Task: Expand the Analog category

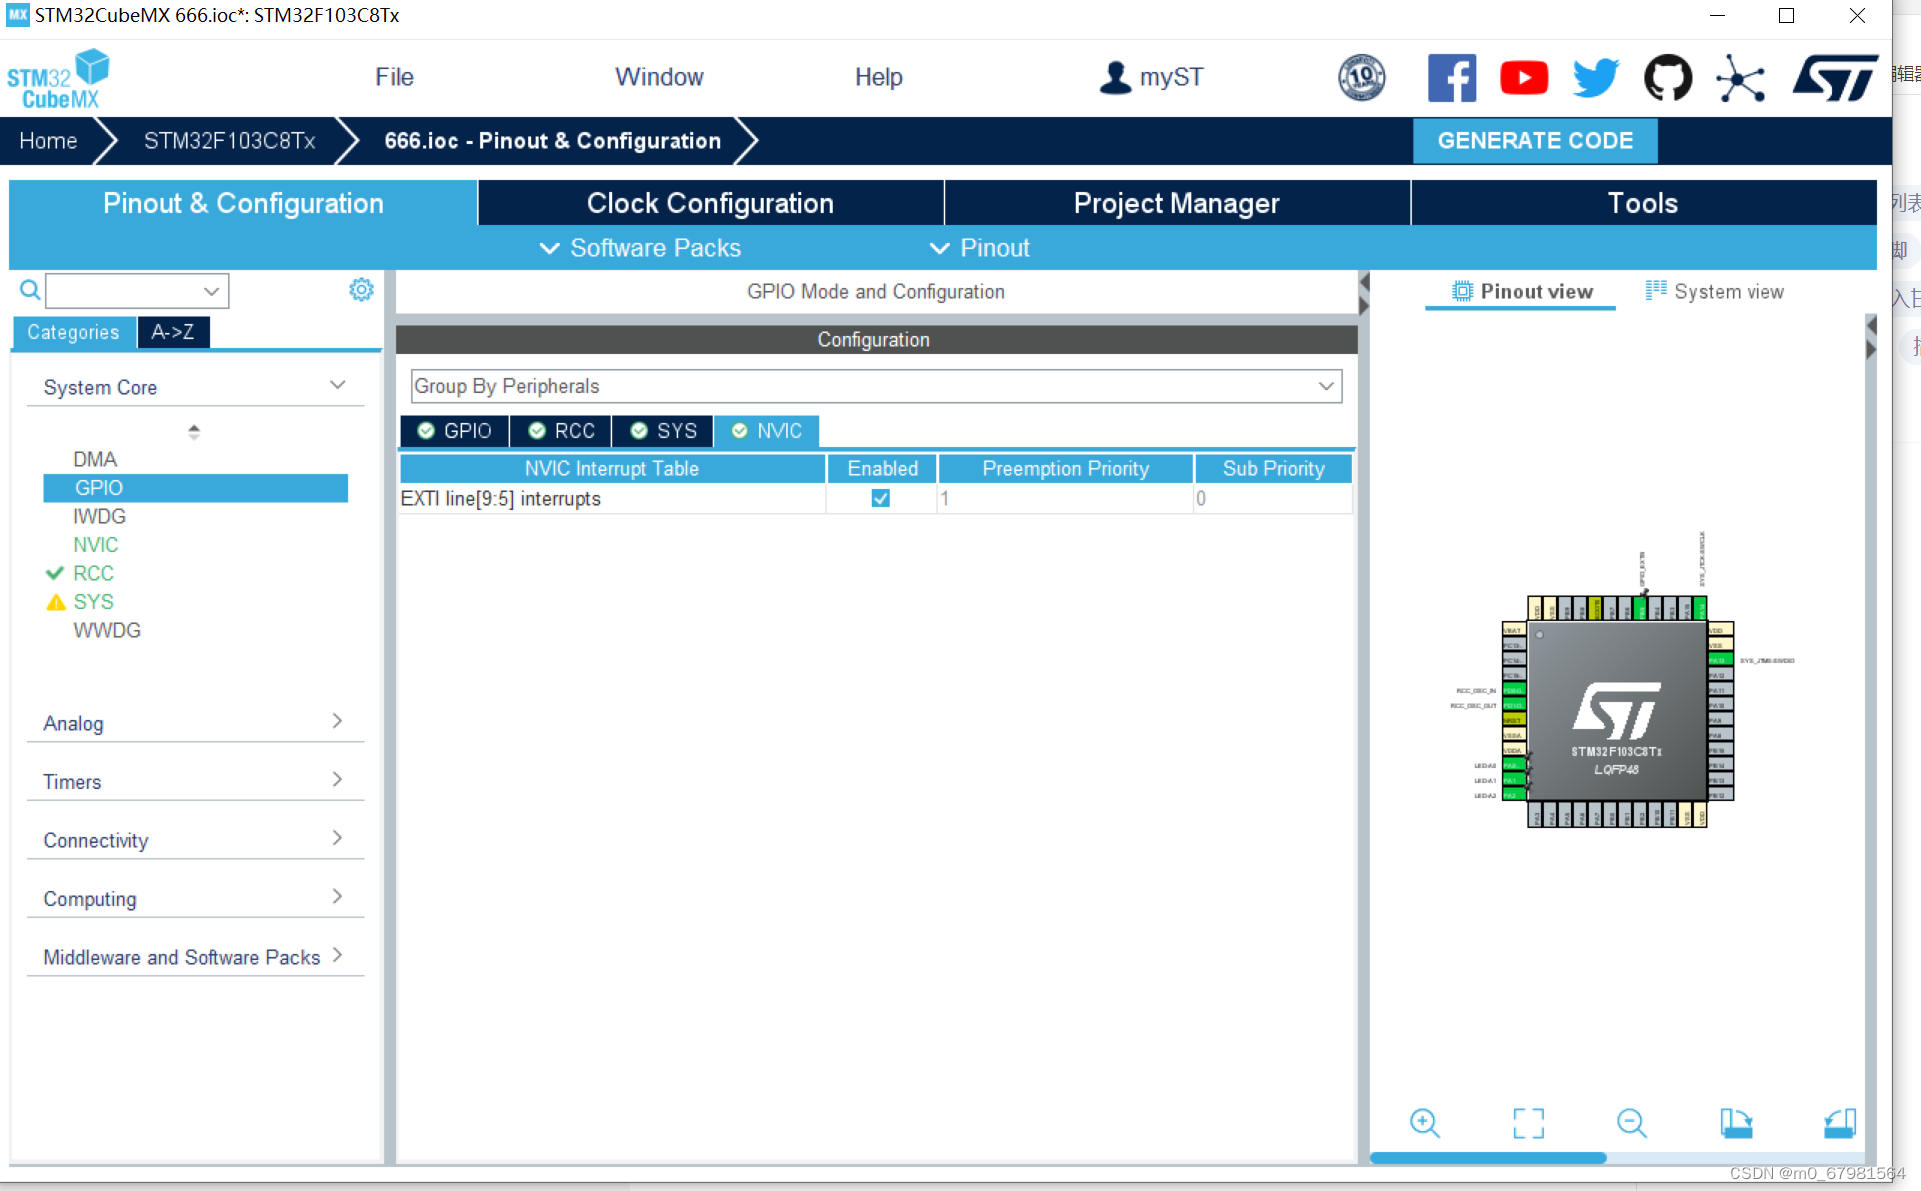Action: click(x=337, y=721)
